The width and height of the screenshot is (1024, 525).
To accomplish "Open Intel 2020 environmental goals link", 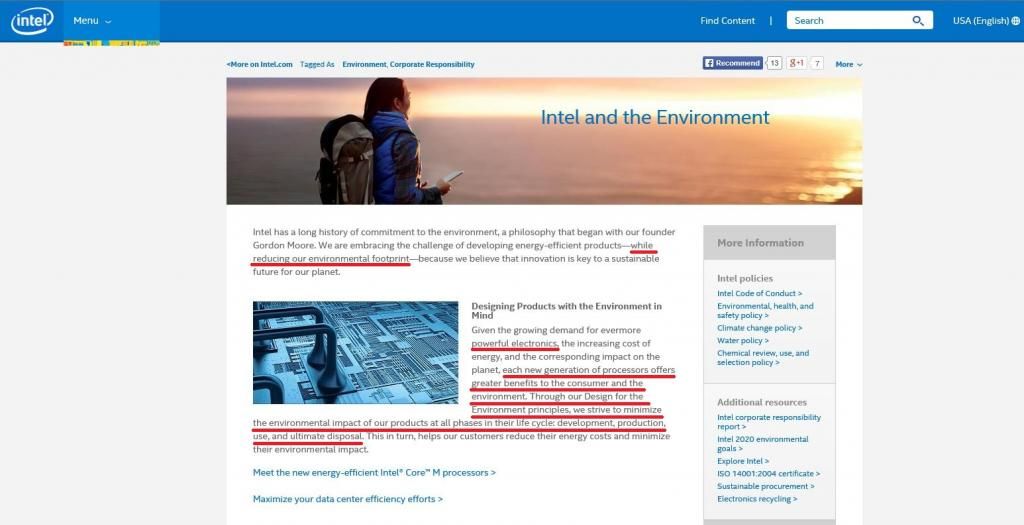I will (763, 444).
